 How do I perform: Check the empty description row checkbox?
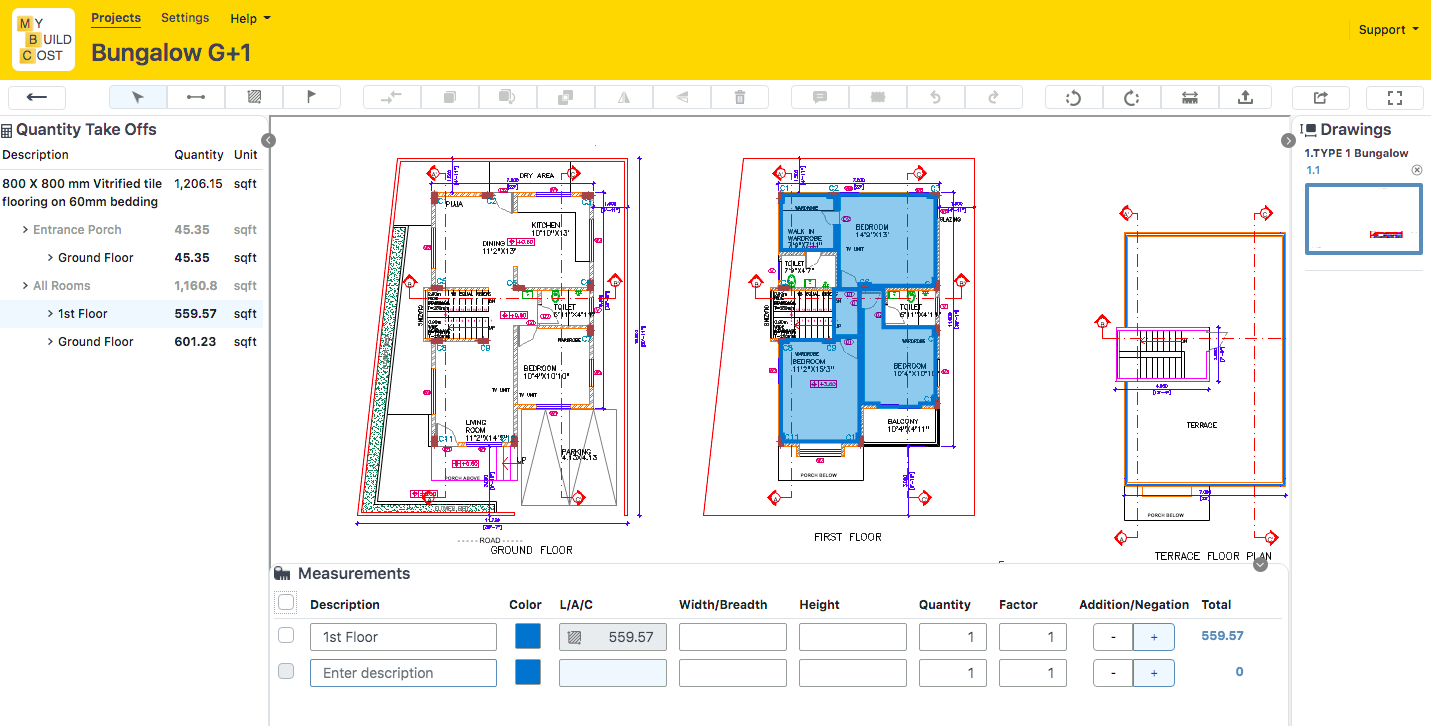click(x=286, y=671)
